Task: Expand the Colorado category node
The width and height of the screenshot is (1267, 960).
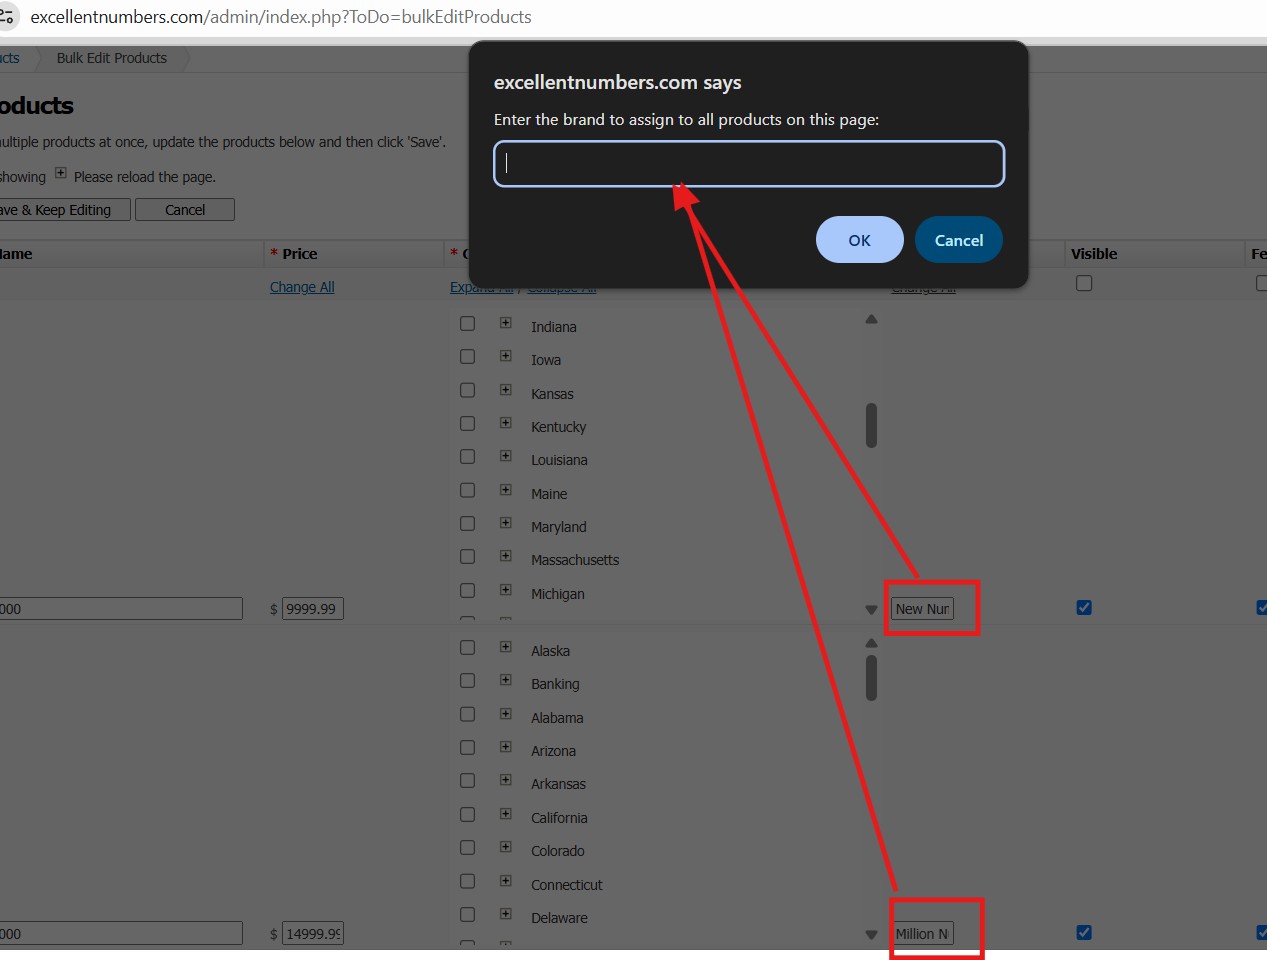Action: [x=506, y=847]
